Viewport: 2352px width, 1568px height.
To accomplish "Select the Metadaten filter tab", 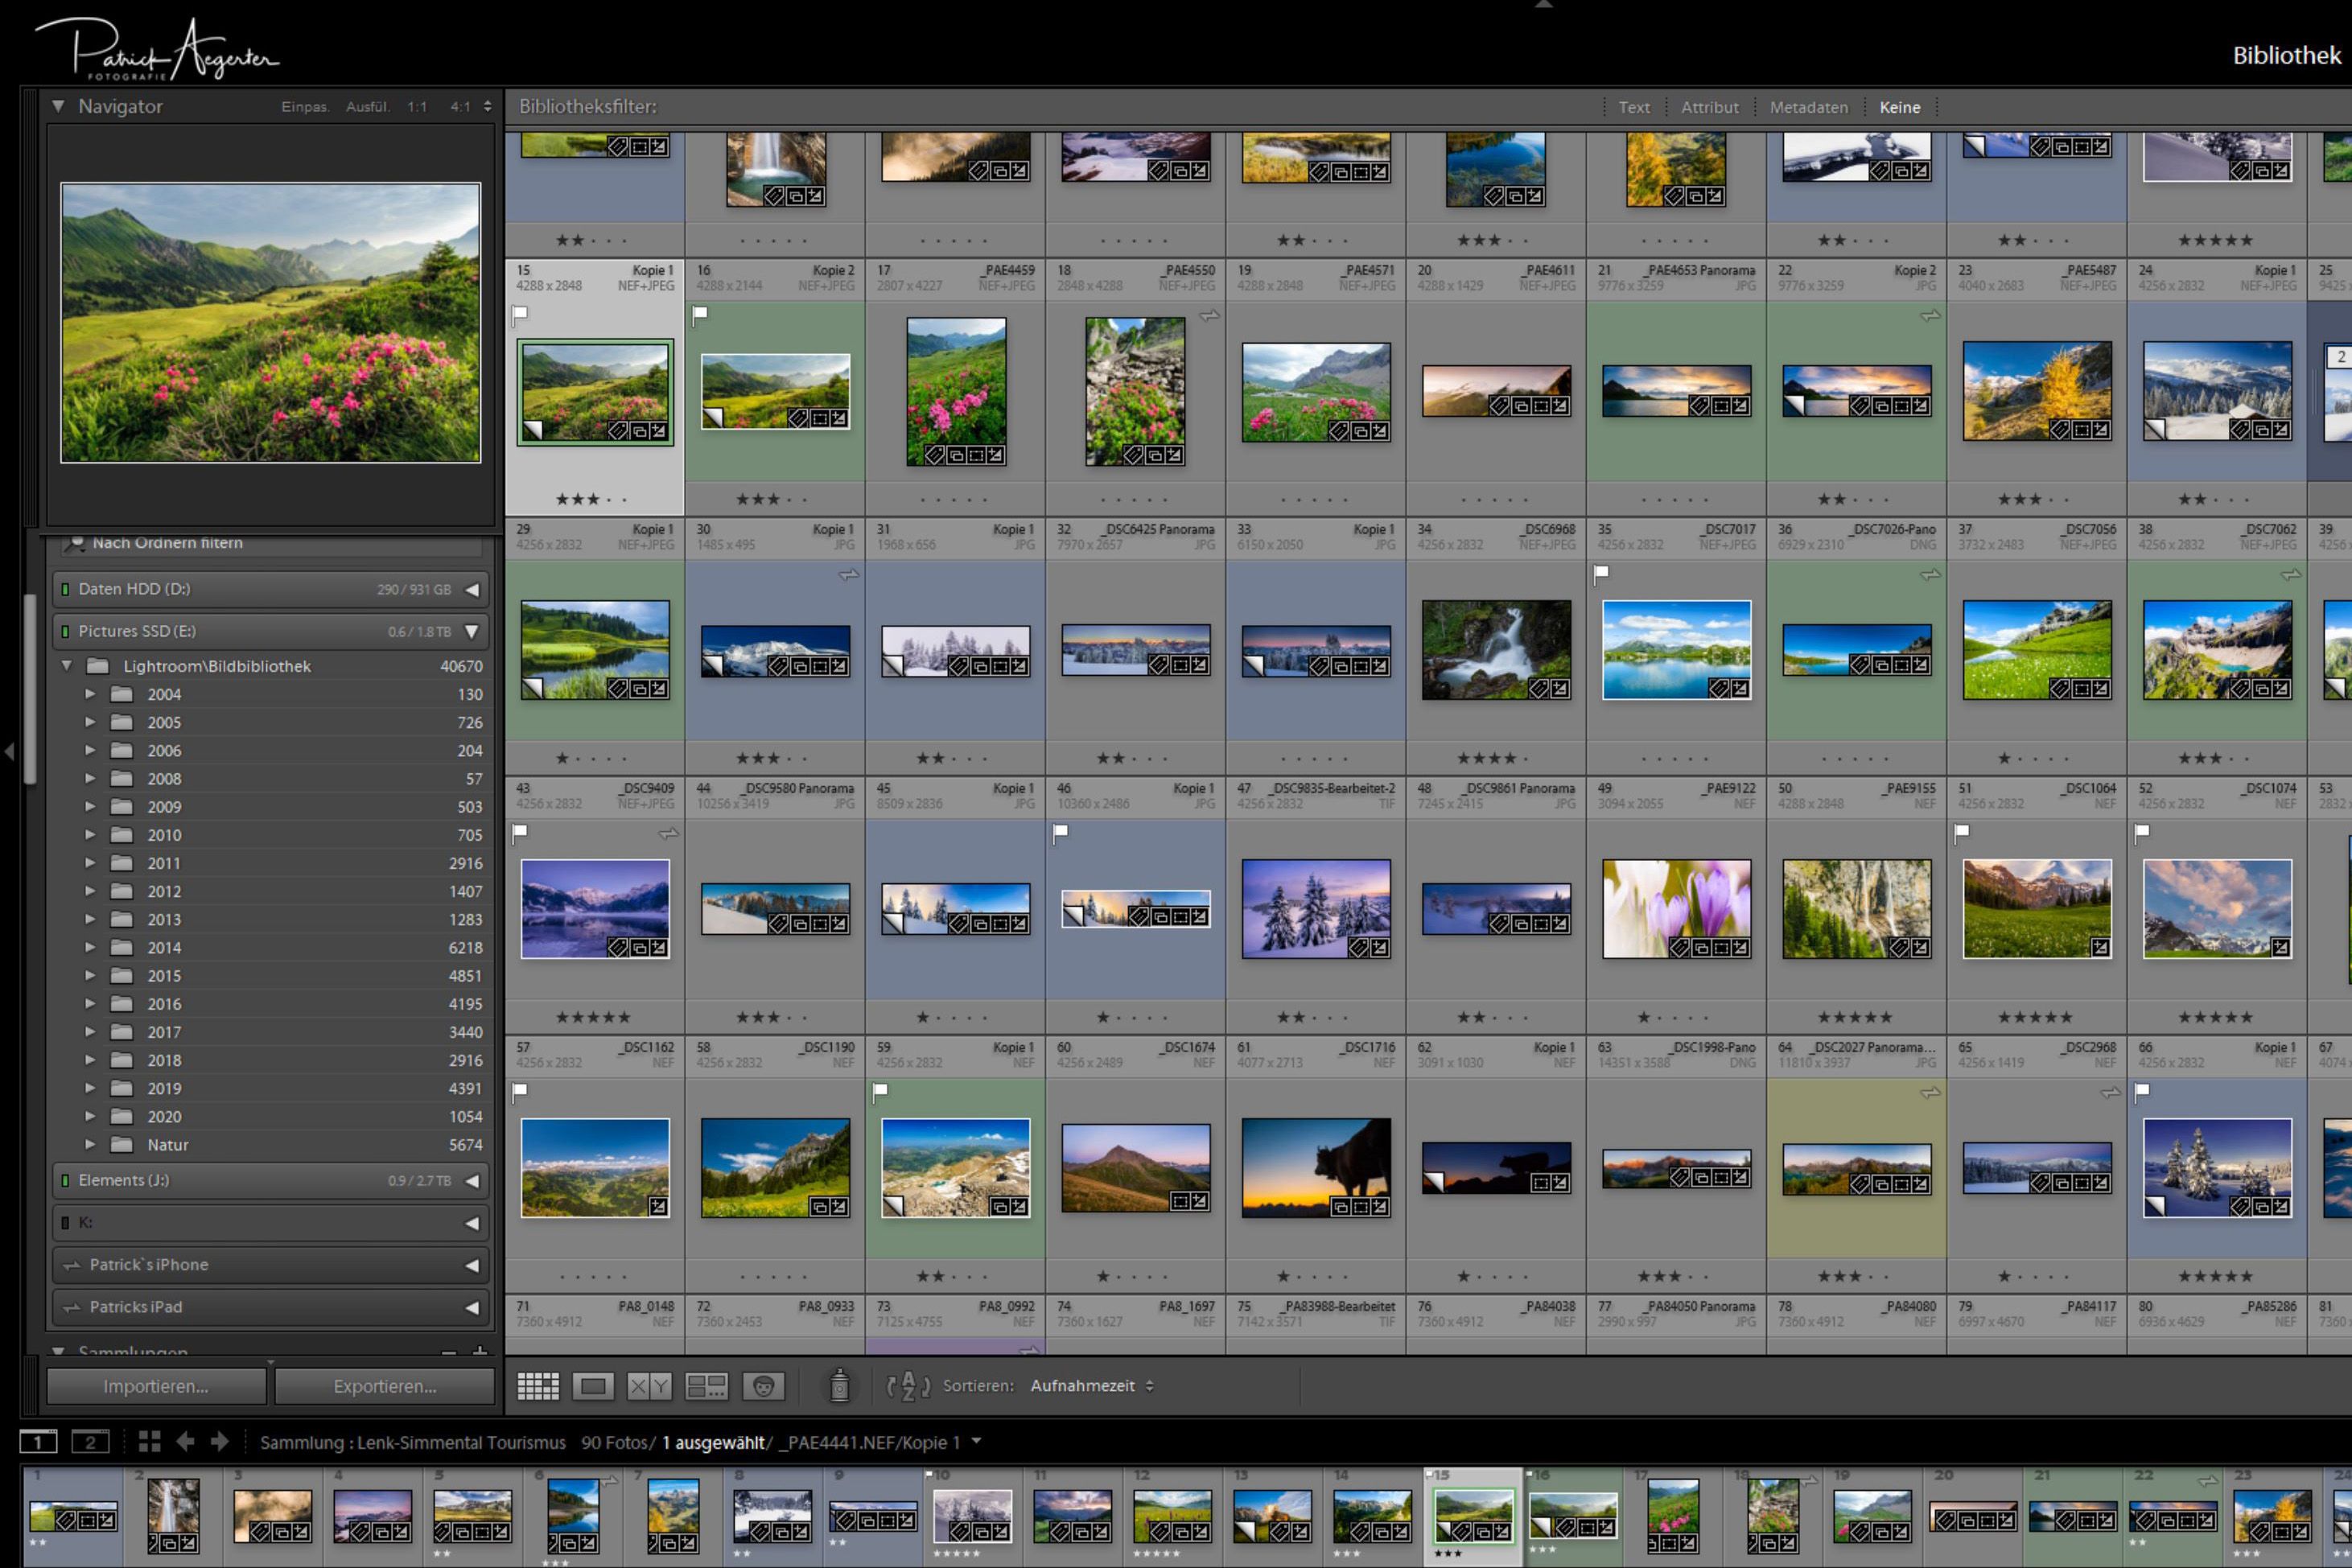I will point(1808,107).
